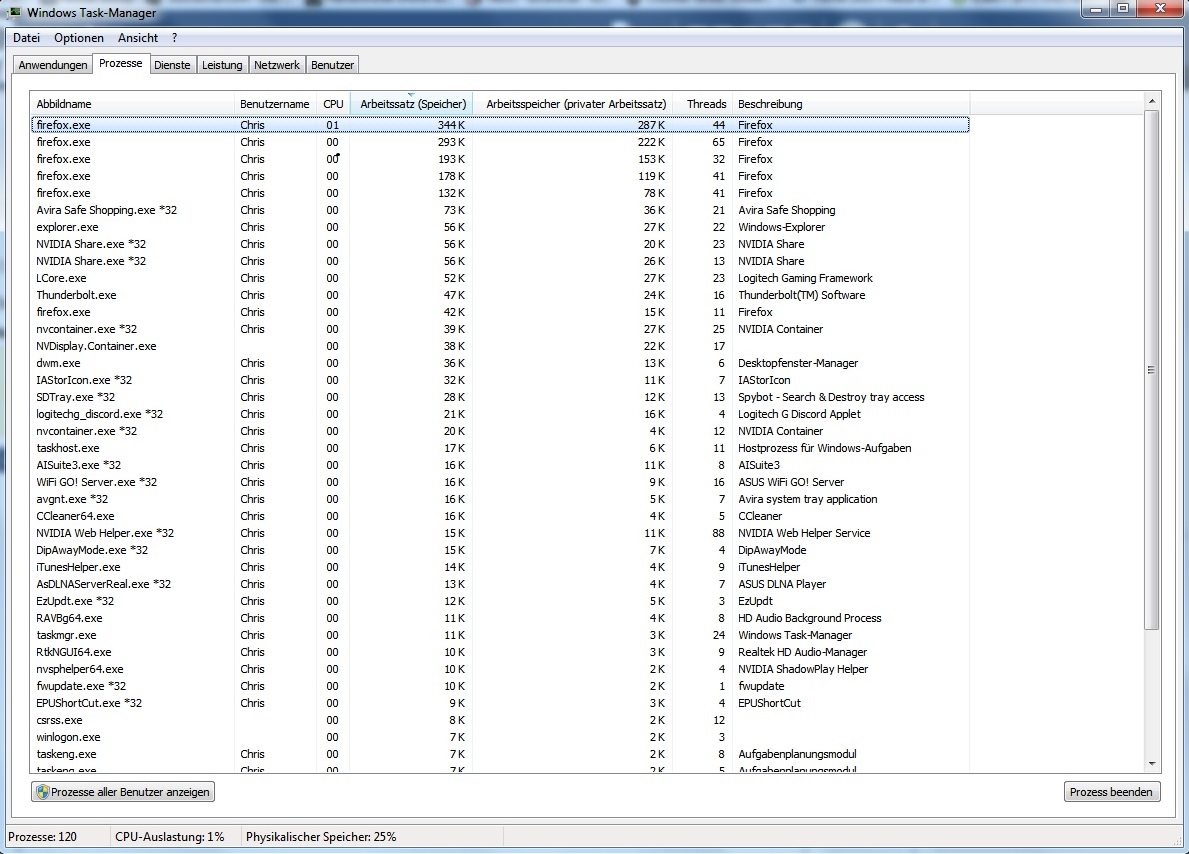Viewport: 1189px width, 854px height.
Task: Select EzUpdt.exe *32 process
Action: 500,601
